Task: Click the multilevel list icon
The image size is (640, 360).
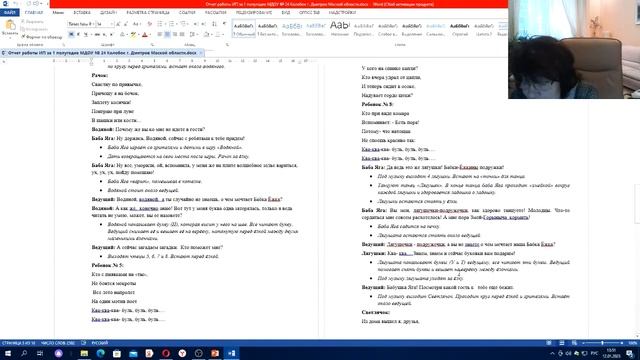Action: 184,24
